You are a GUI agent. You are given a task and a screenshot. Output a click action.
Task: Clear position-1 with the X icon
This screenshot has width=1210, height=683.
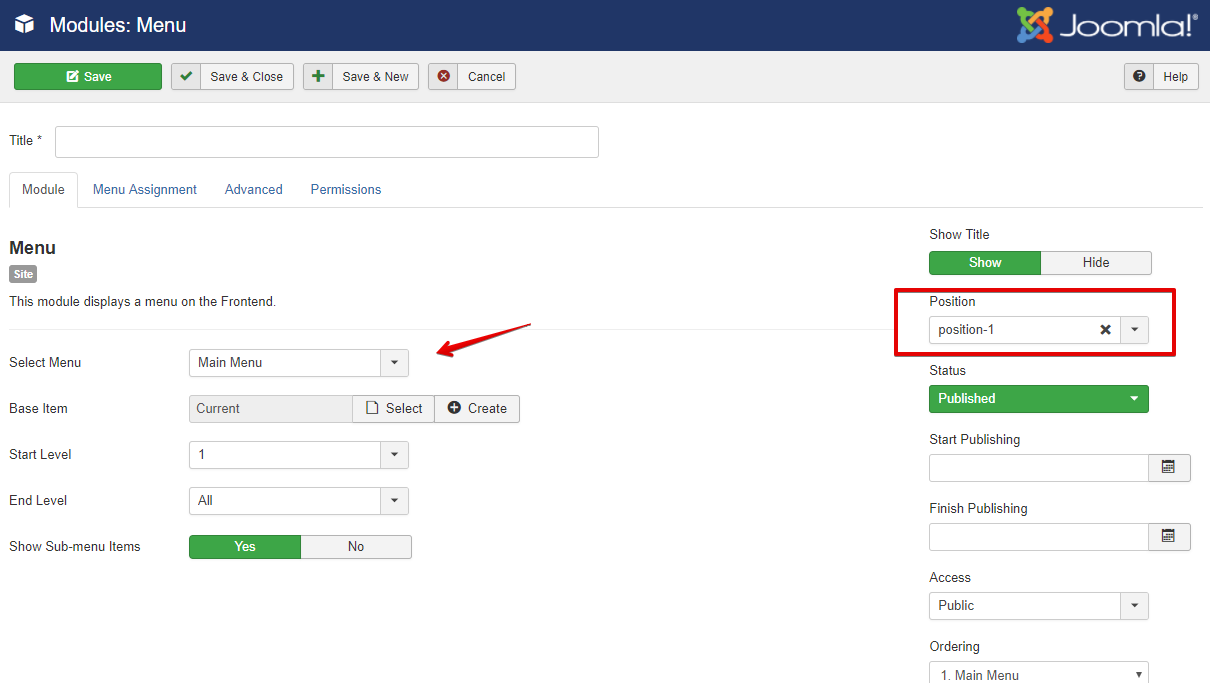pos(1106,330)
